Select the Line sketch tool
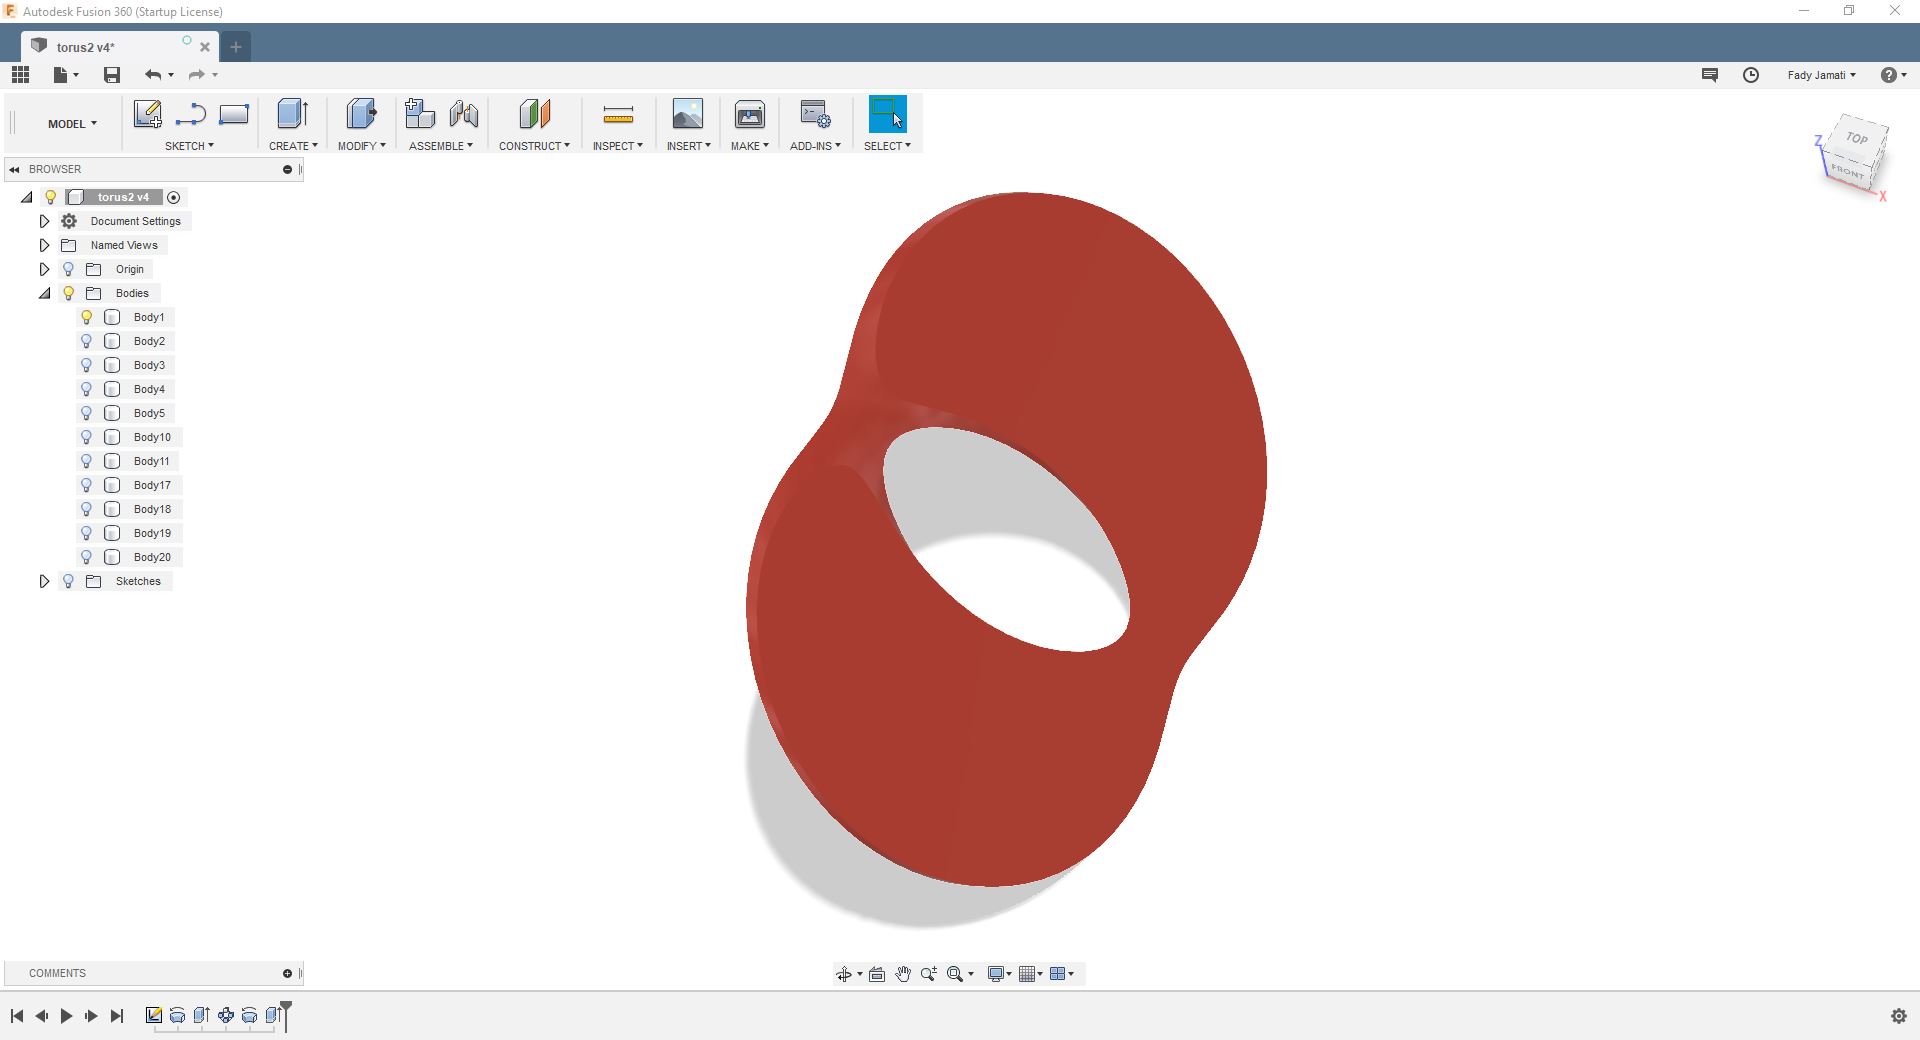Image resolution: width=1920 pixels, height=1040 pixels. click(x=190, y=114)
